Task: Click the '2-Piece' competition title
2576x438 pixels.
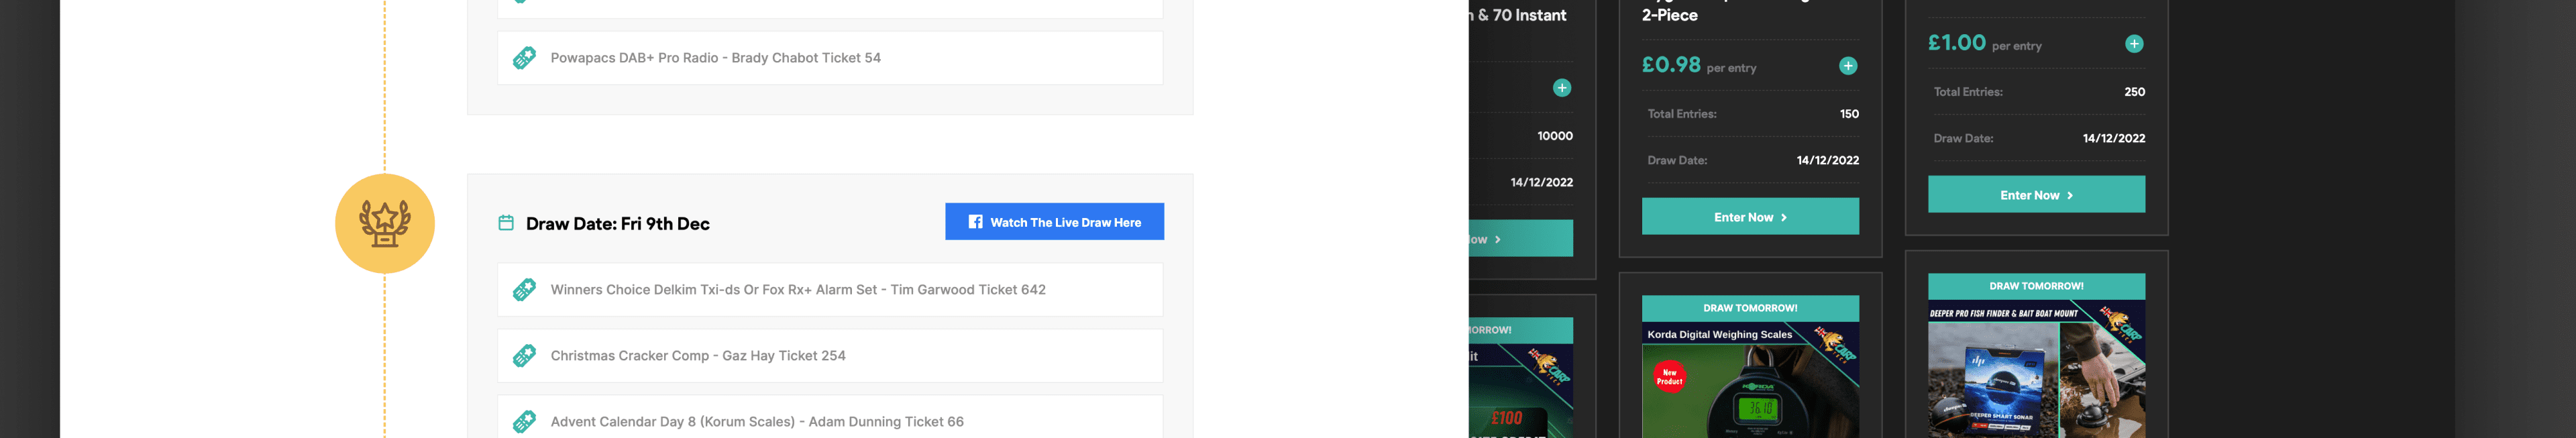Action: coord(1670,15)
